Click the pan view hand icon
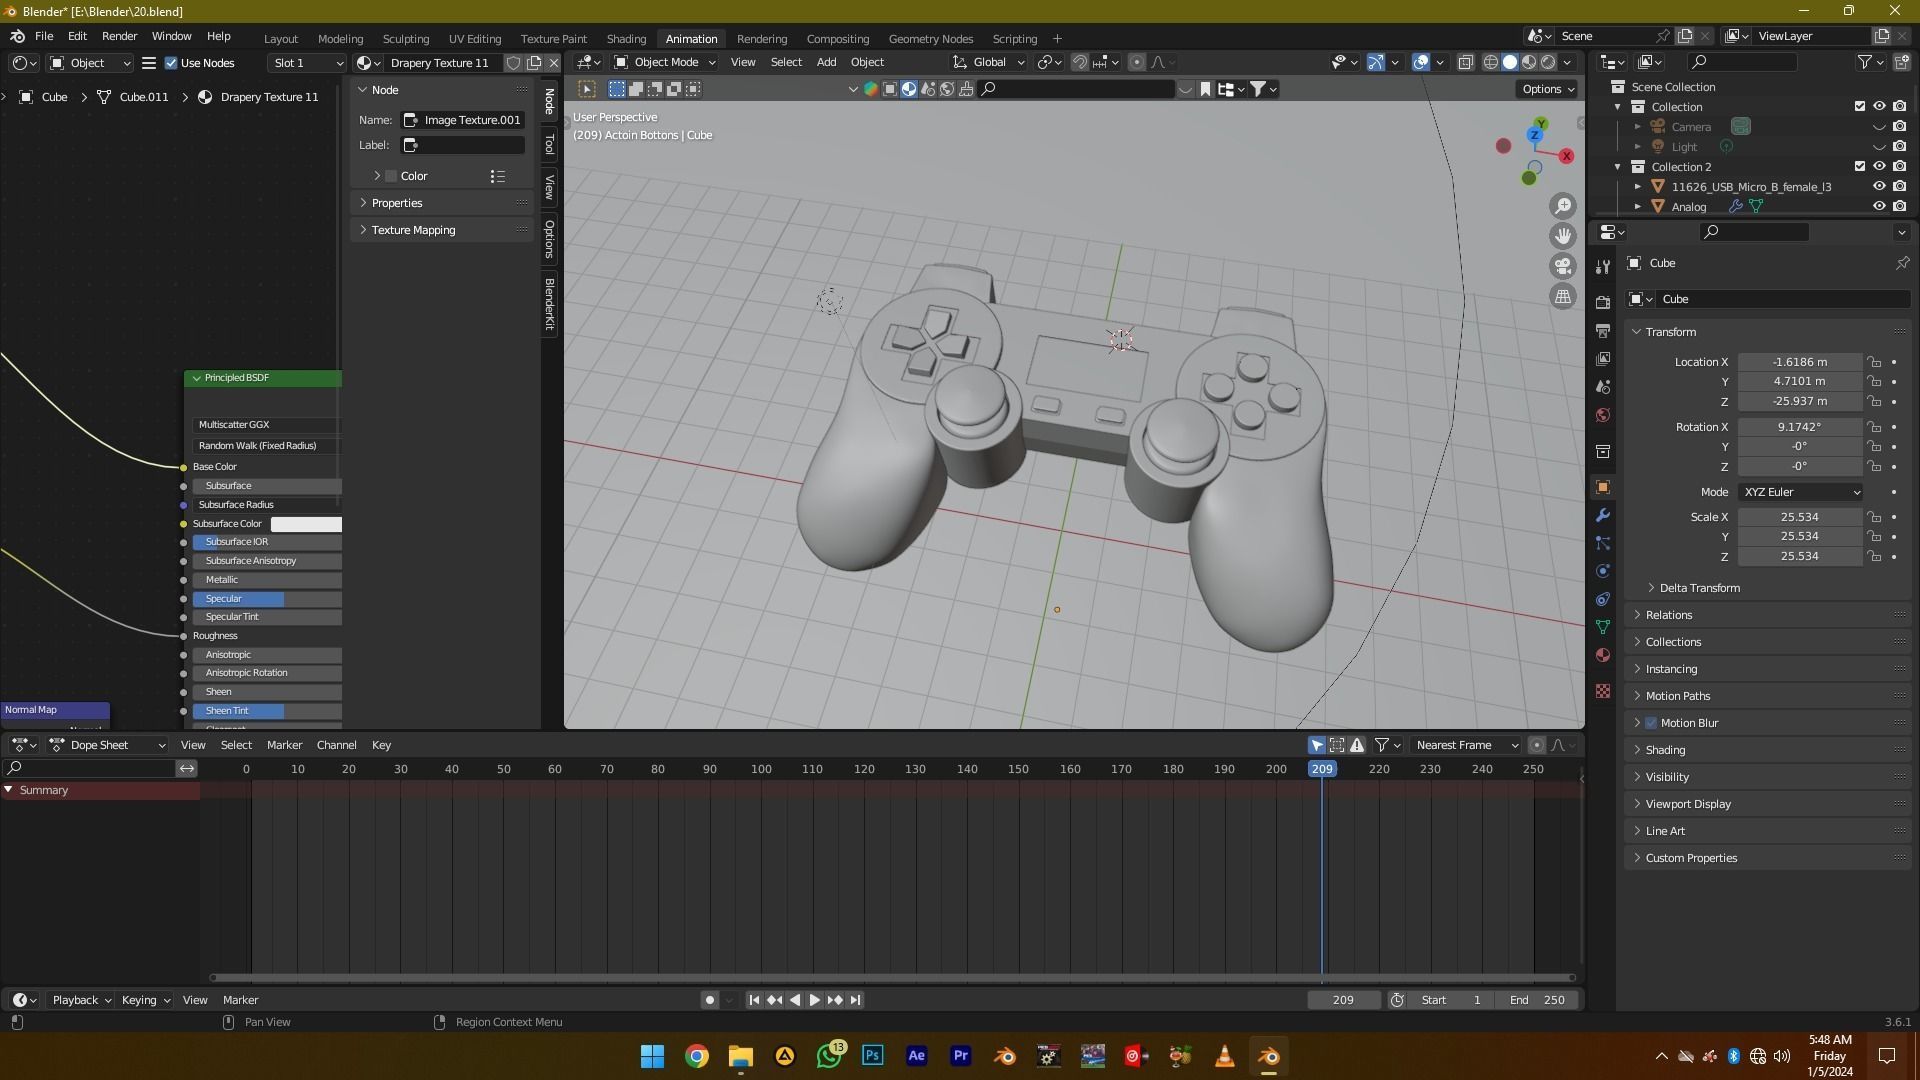The width and height of the screenshot is (1920, 1080). (1562, 236)
